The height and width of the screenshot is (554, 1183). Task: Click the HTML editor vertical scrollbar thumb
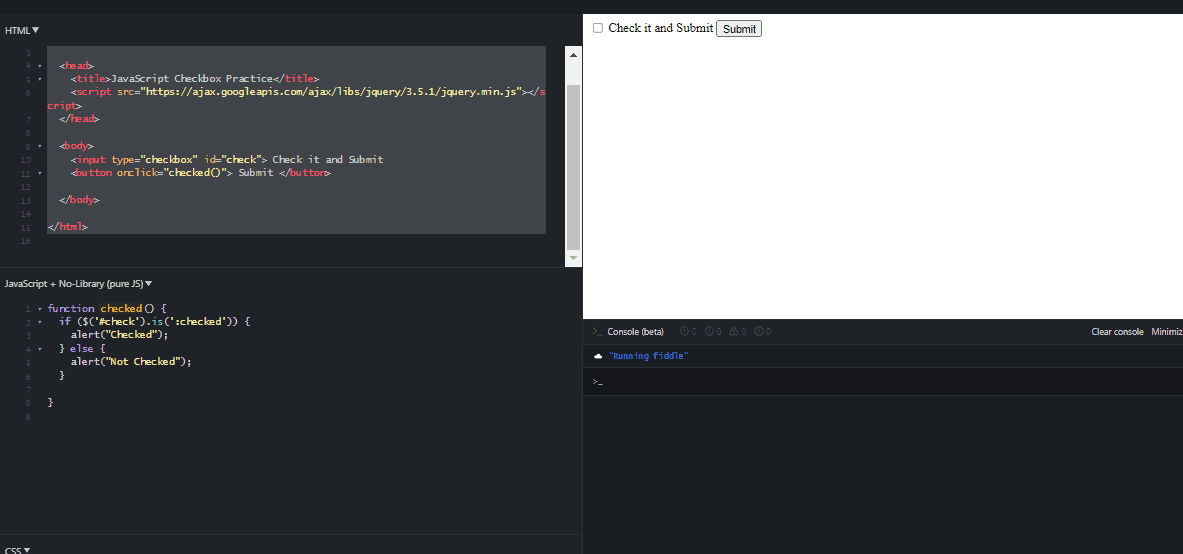[573, 165]
